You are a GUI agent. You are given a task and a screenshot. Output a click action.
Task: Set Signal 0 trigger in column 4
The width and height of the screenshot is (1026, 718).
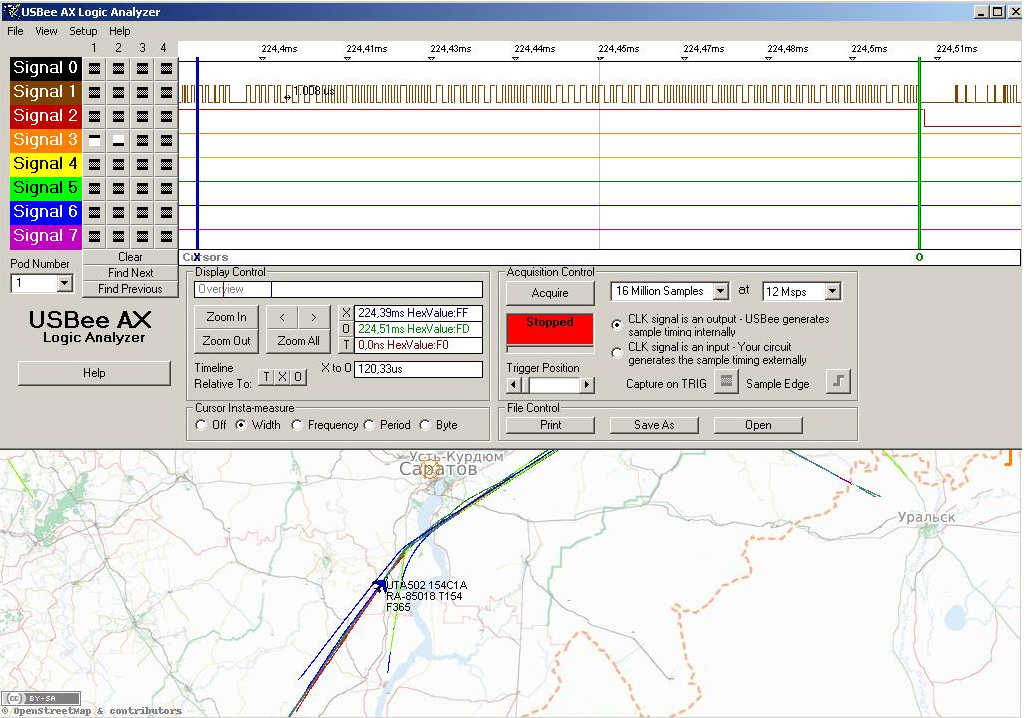click(x=166, y=68)
